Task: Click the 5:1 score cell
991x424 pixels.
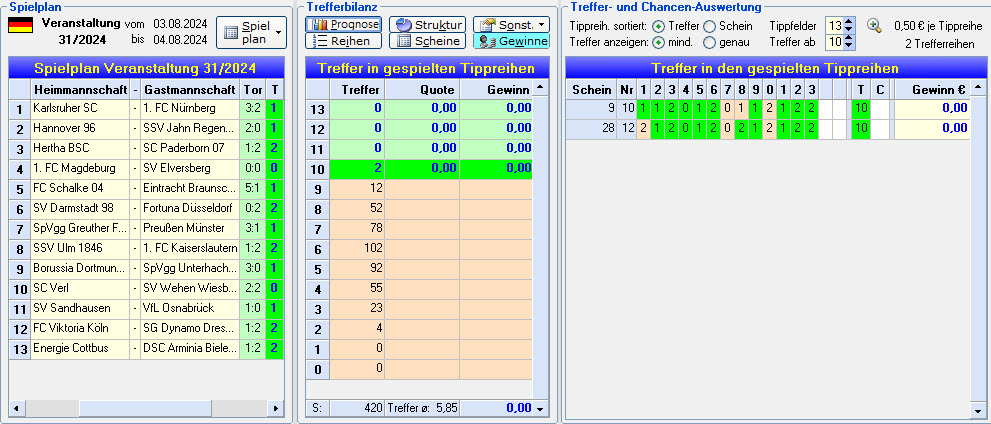Action: (x=252, y=188)
